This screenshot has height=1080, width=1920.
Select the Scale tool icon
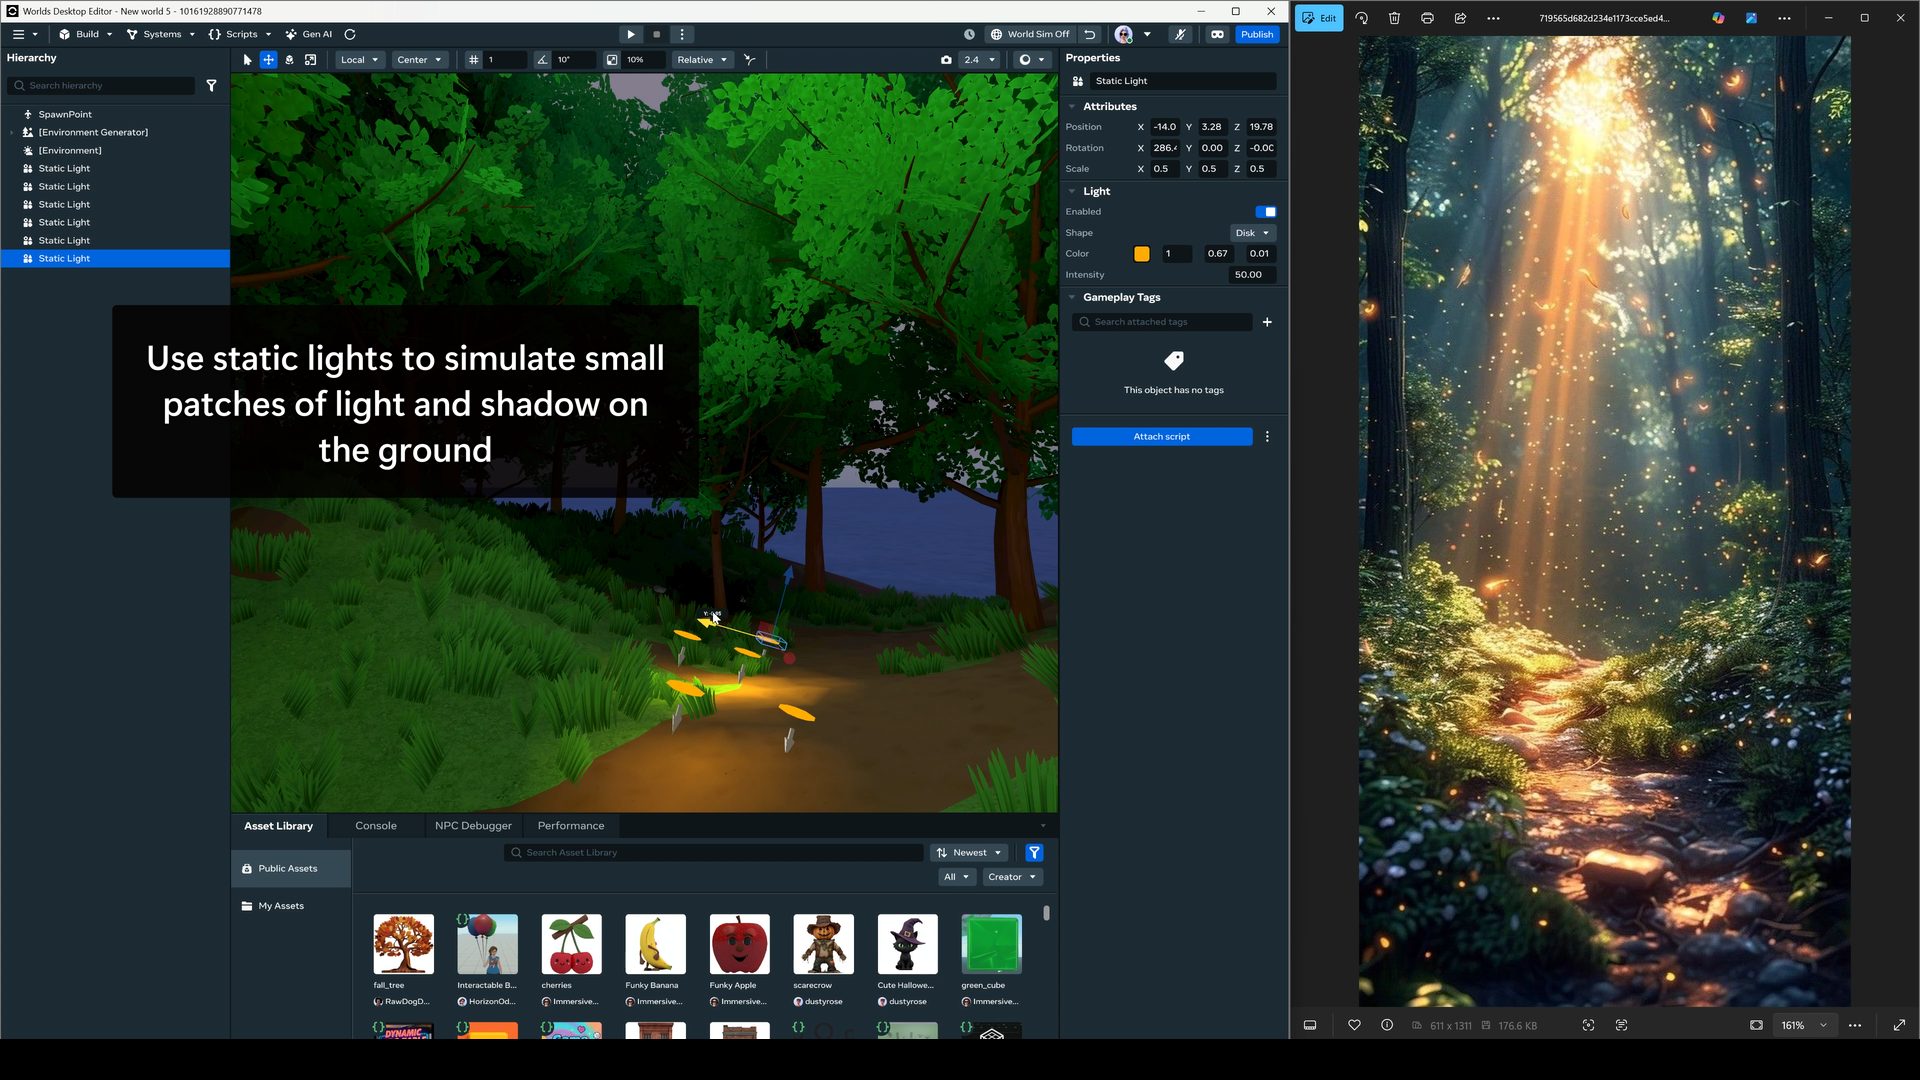[311, 60]
